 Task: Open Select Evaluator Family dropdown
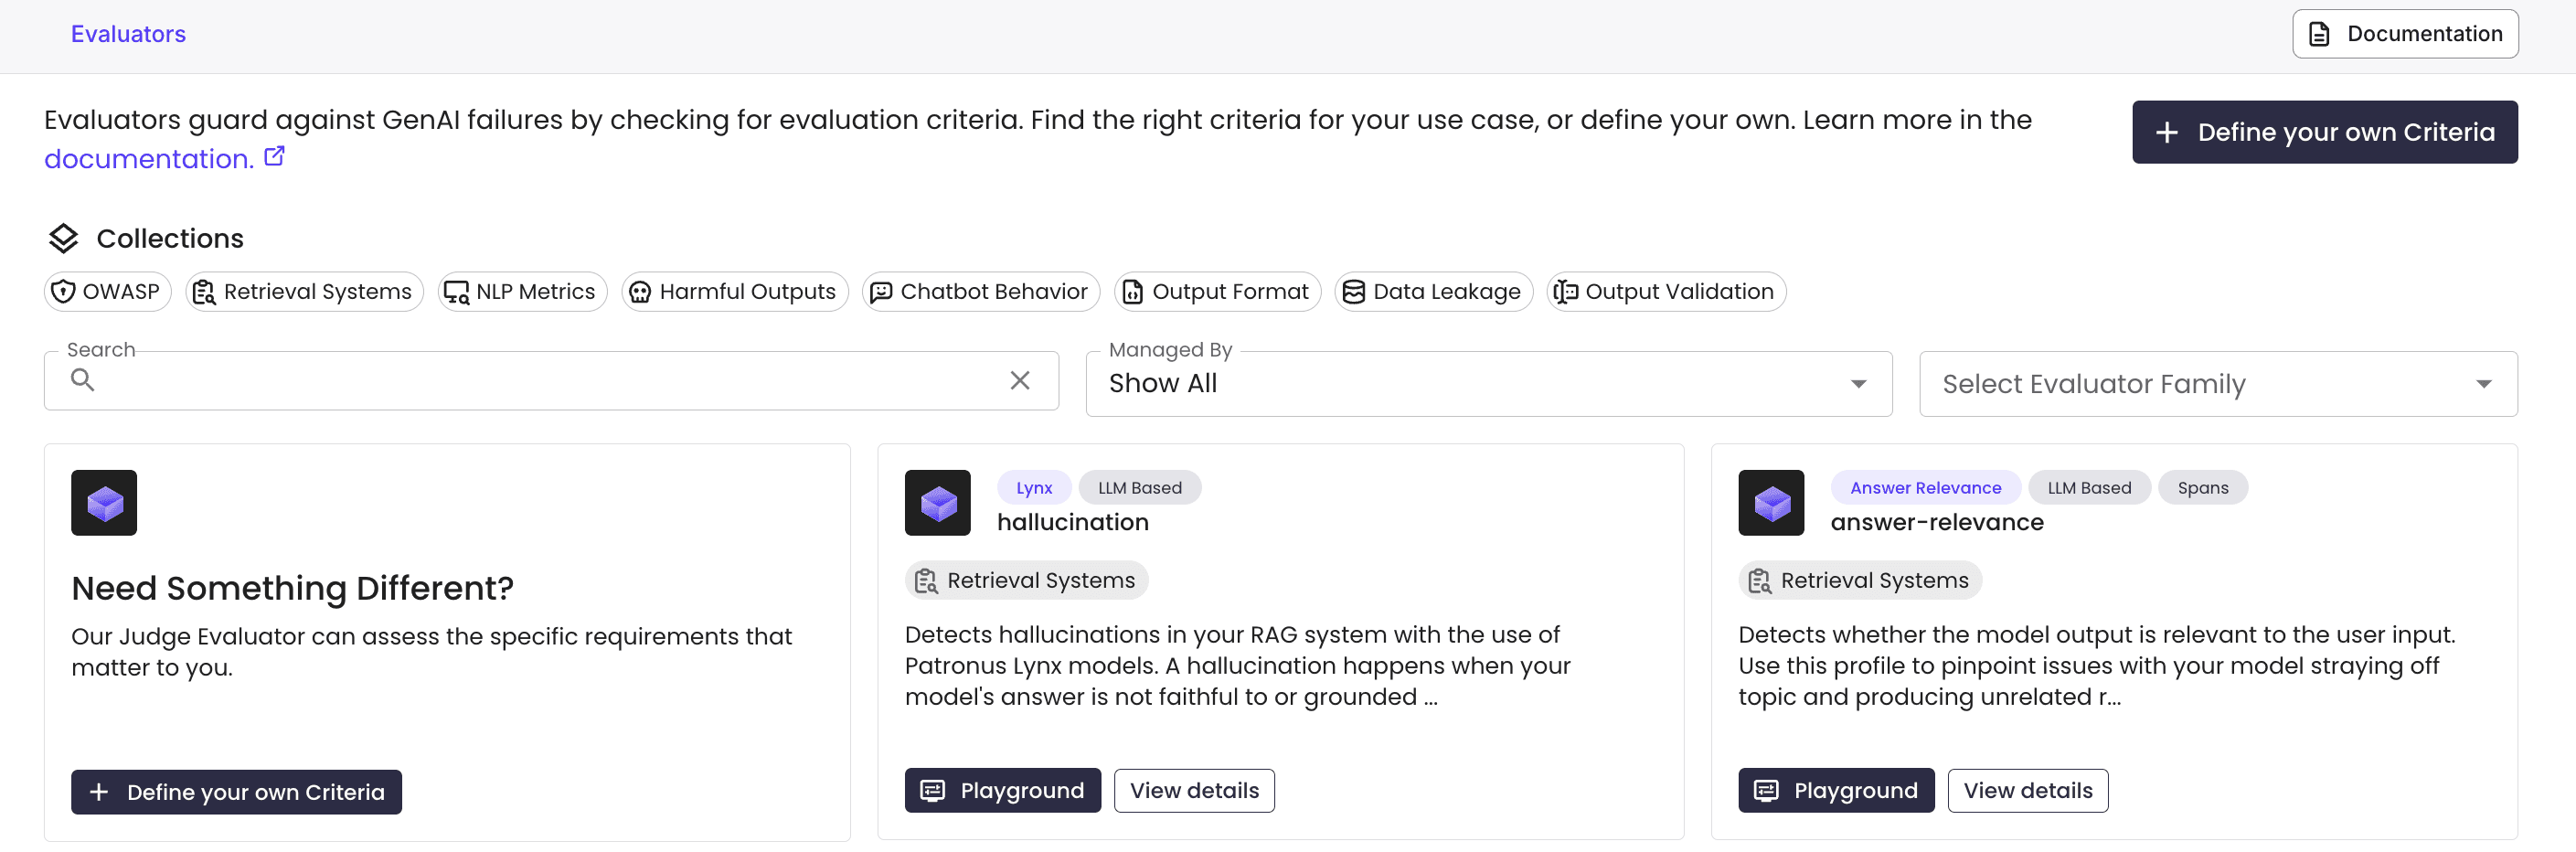[x=2217, y=384]
